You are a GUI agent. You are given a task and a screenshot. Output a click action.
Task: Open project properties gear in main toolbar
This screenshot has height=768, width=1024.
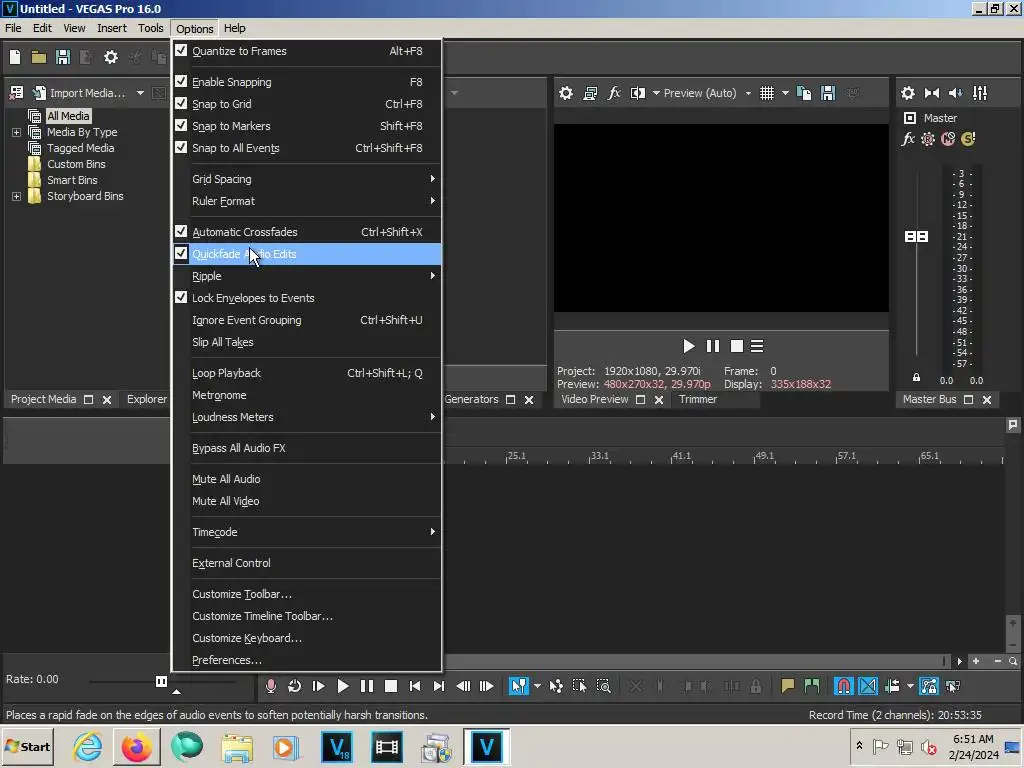pyautogui.click(x=111, y=57)
